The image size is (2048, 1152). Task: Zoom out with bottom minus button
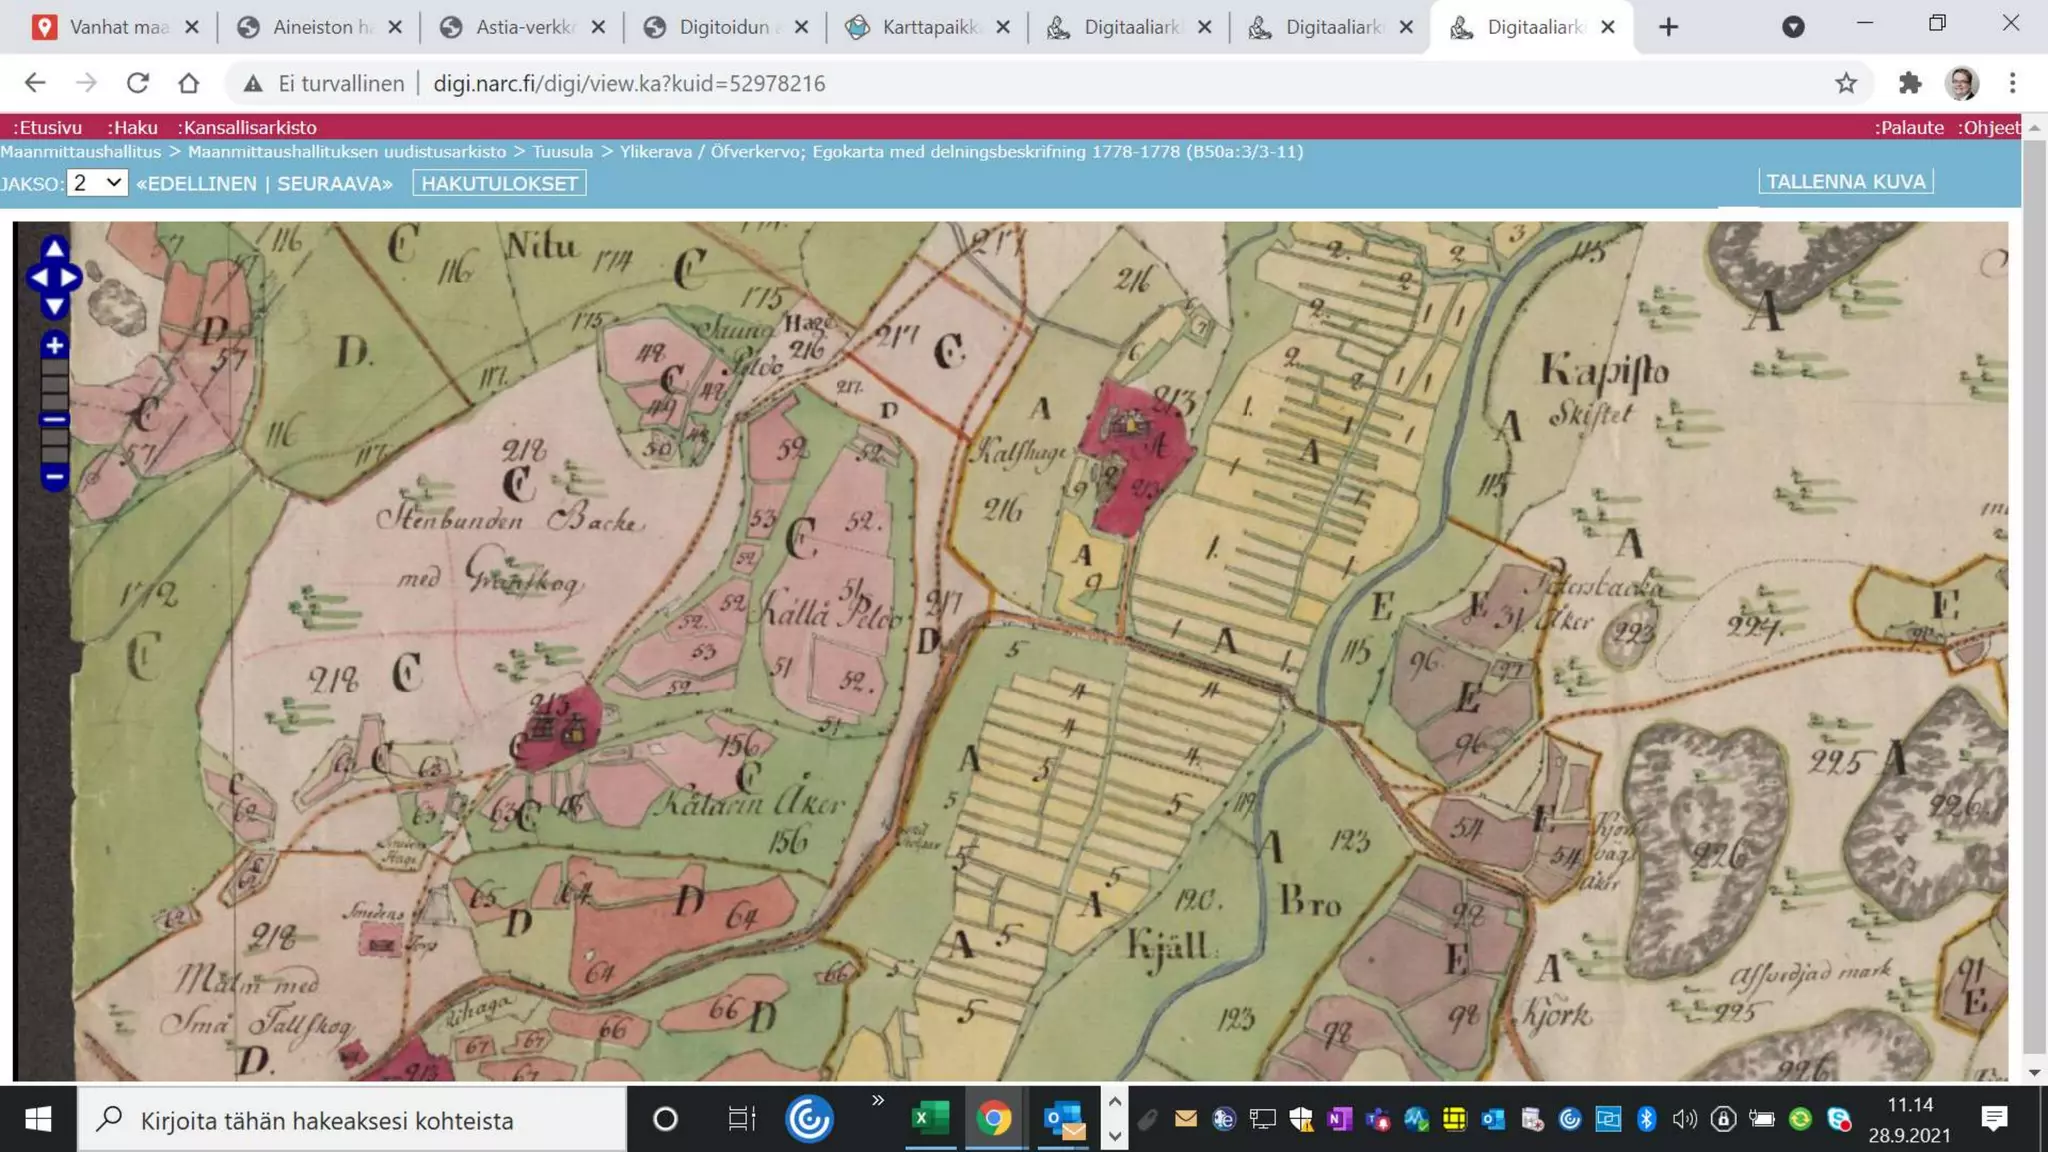pyautogui.click(x=54, y=477)
